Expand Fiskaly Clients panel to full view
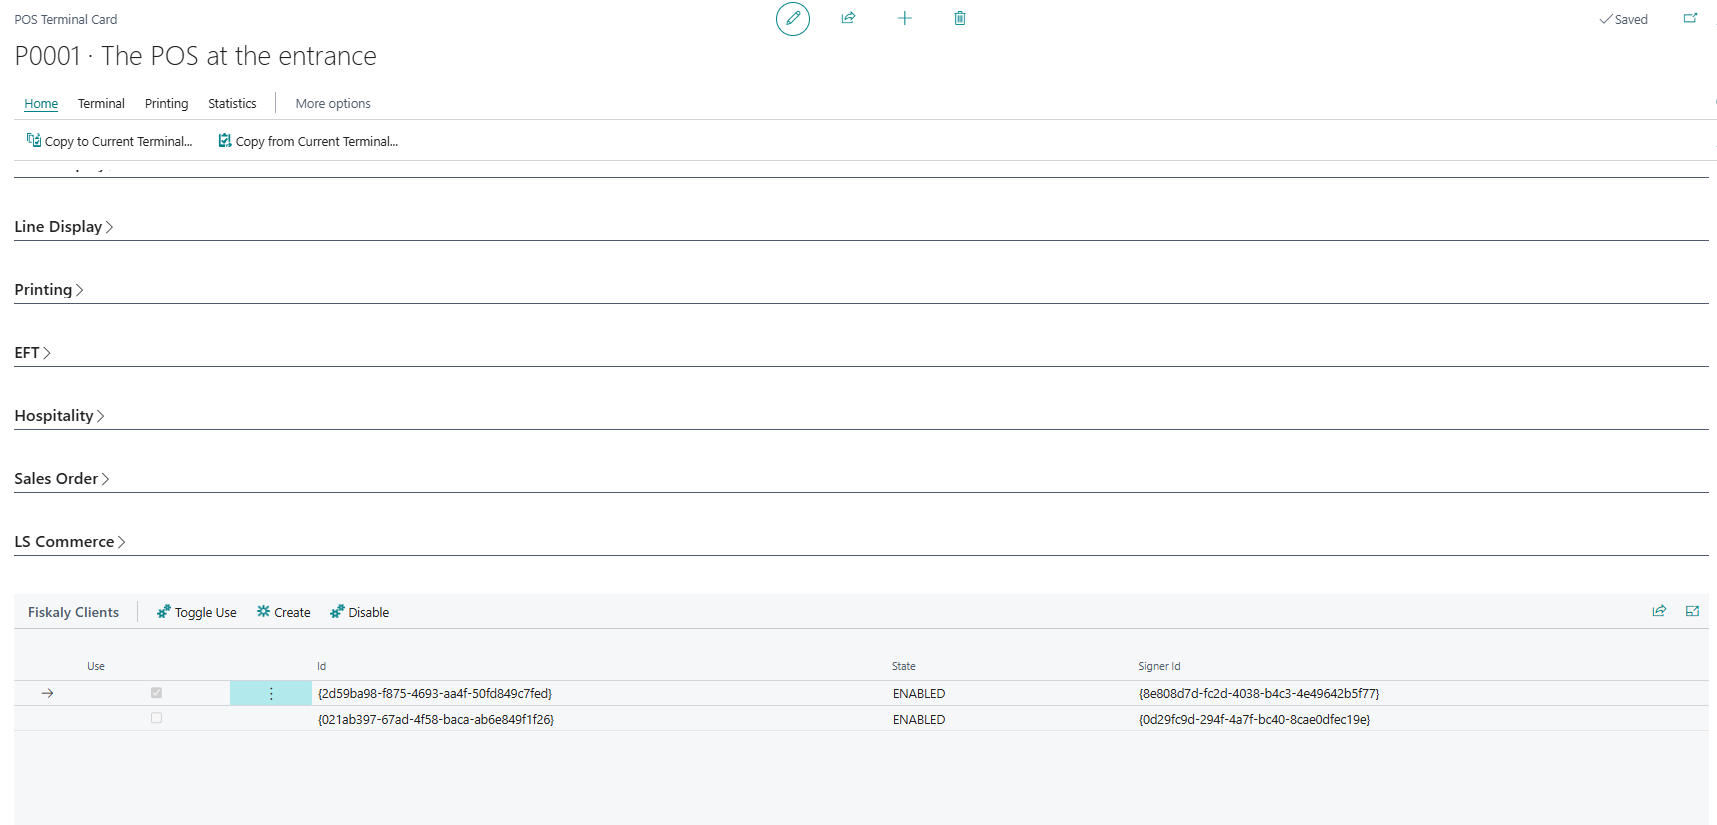 pos(1692,611)
